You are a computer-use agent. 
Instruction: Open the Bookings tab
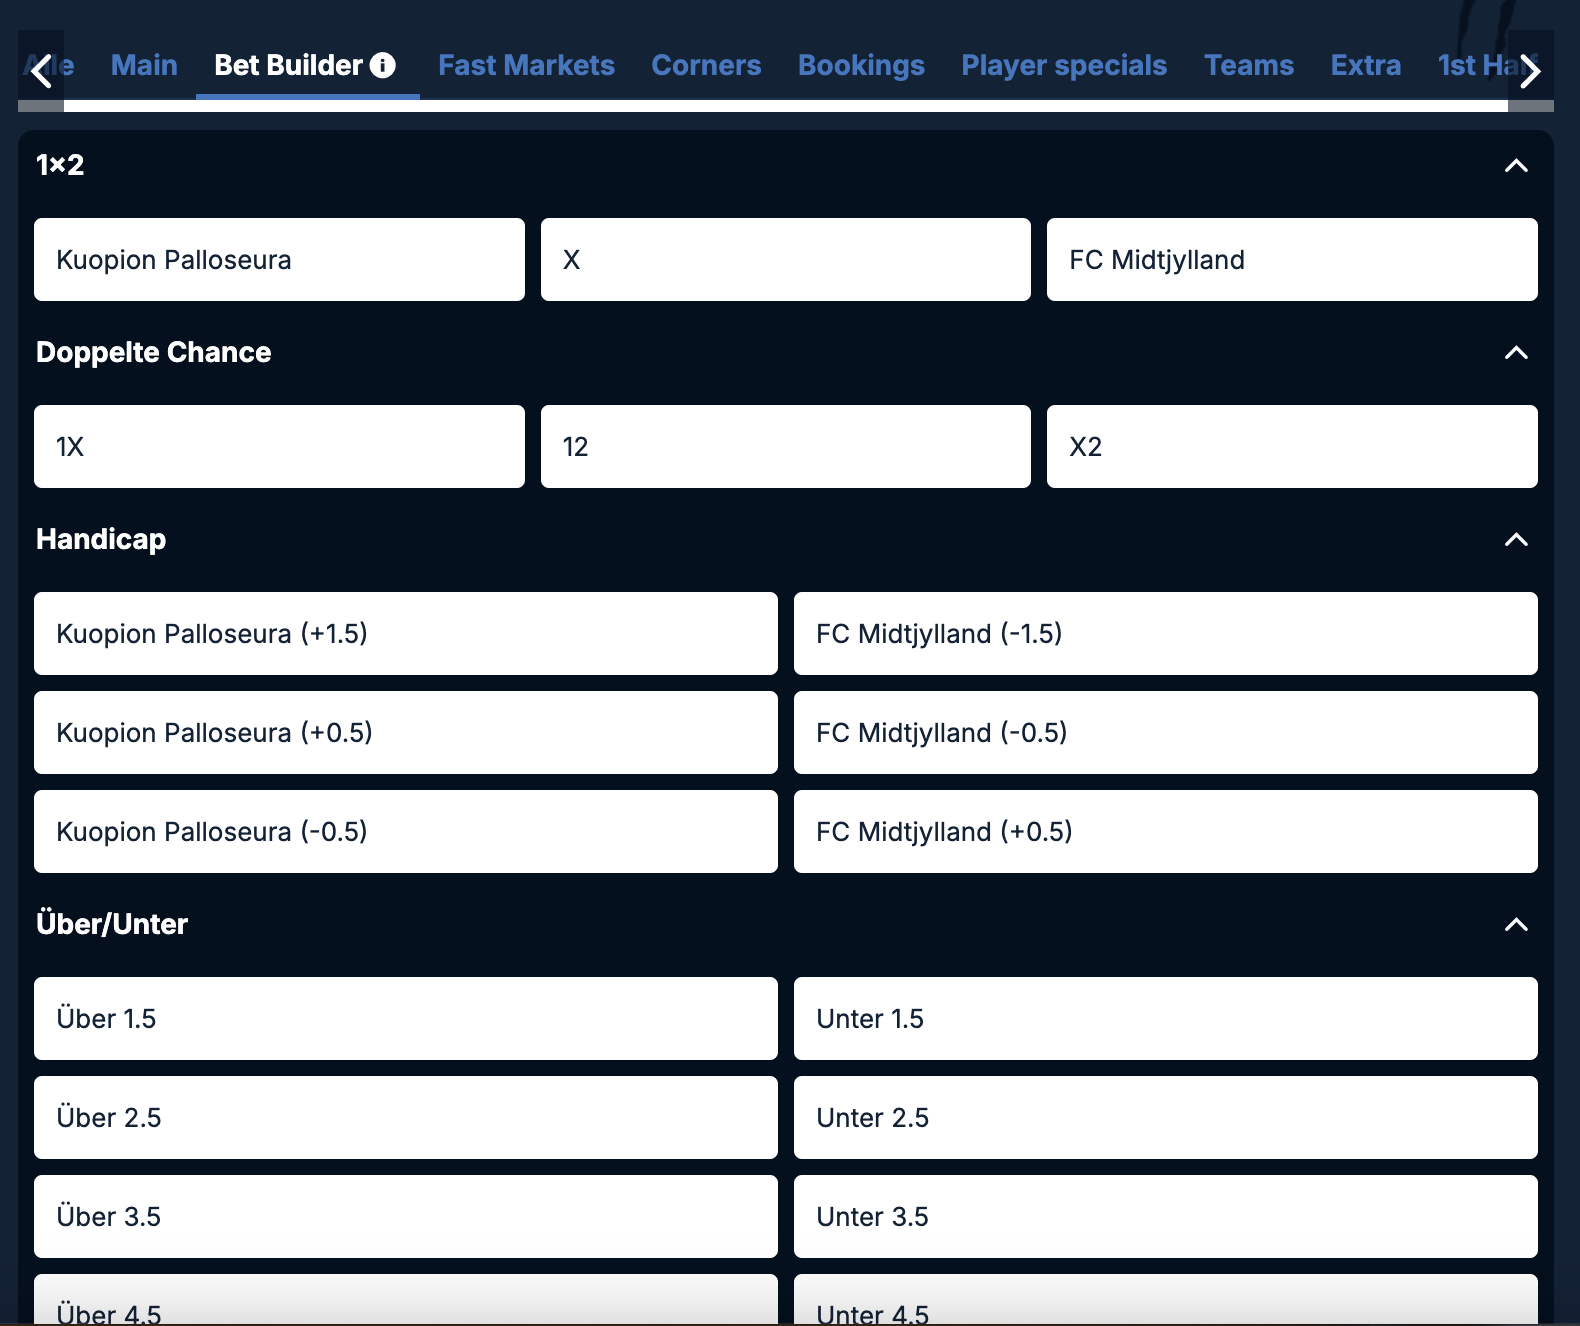pos(861,65)
